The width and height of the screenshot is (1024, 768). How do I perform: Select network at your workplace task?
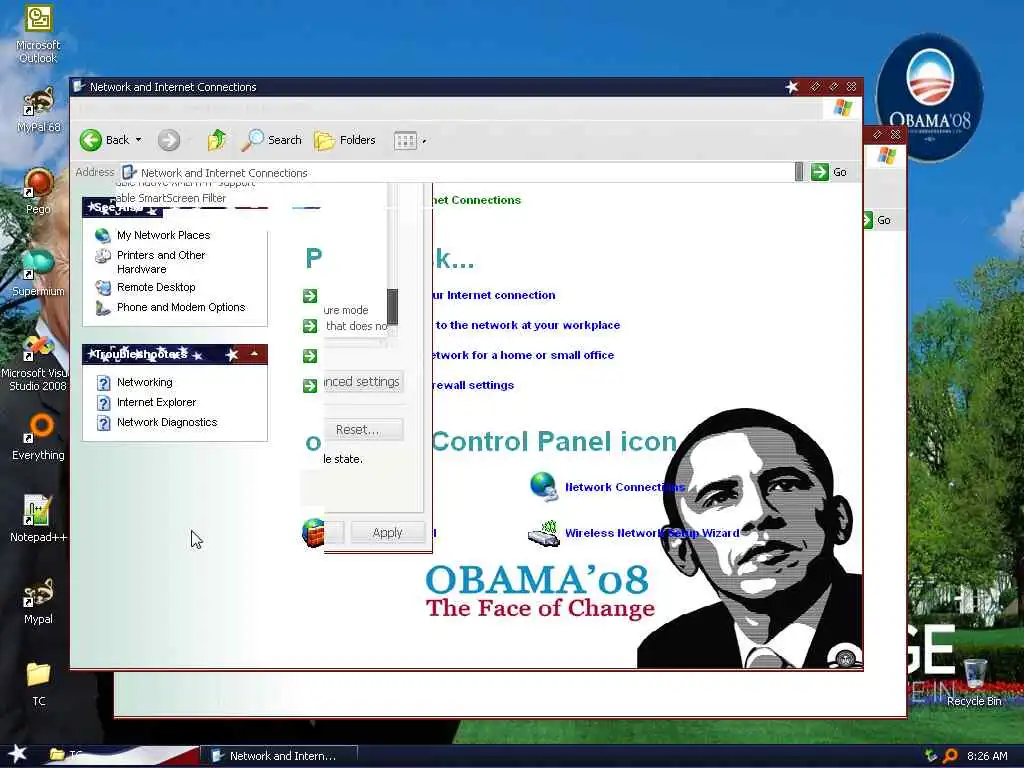pos(526,325)
